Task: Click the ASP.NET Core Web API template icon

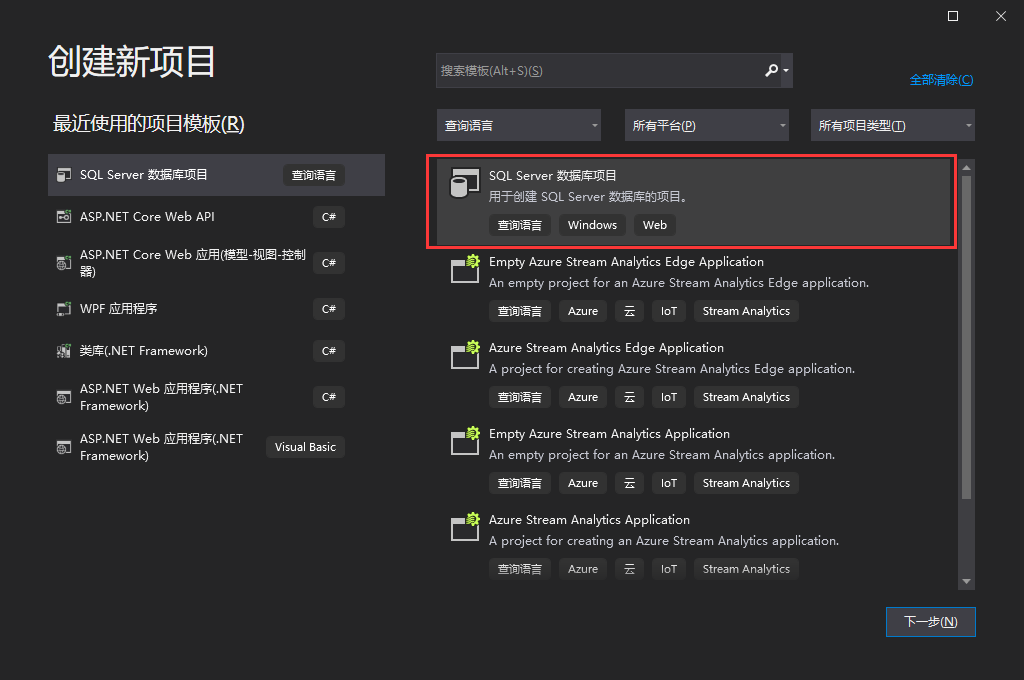Action: pyautogui.click(x=63, y=217)
